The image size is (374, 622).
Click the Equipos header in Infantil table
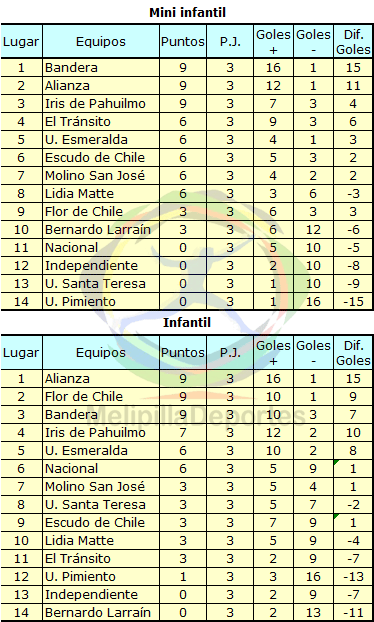101,353
